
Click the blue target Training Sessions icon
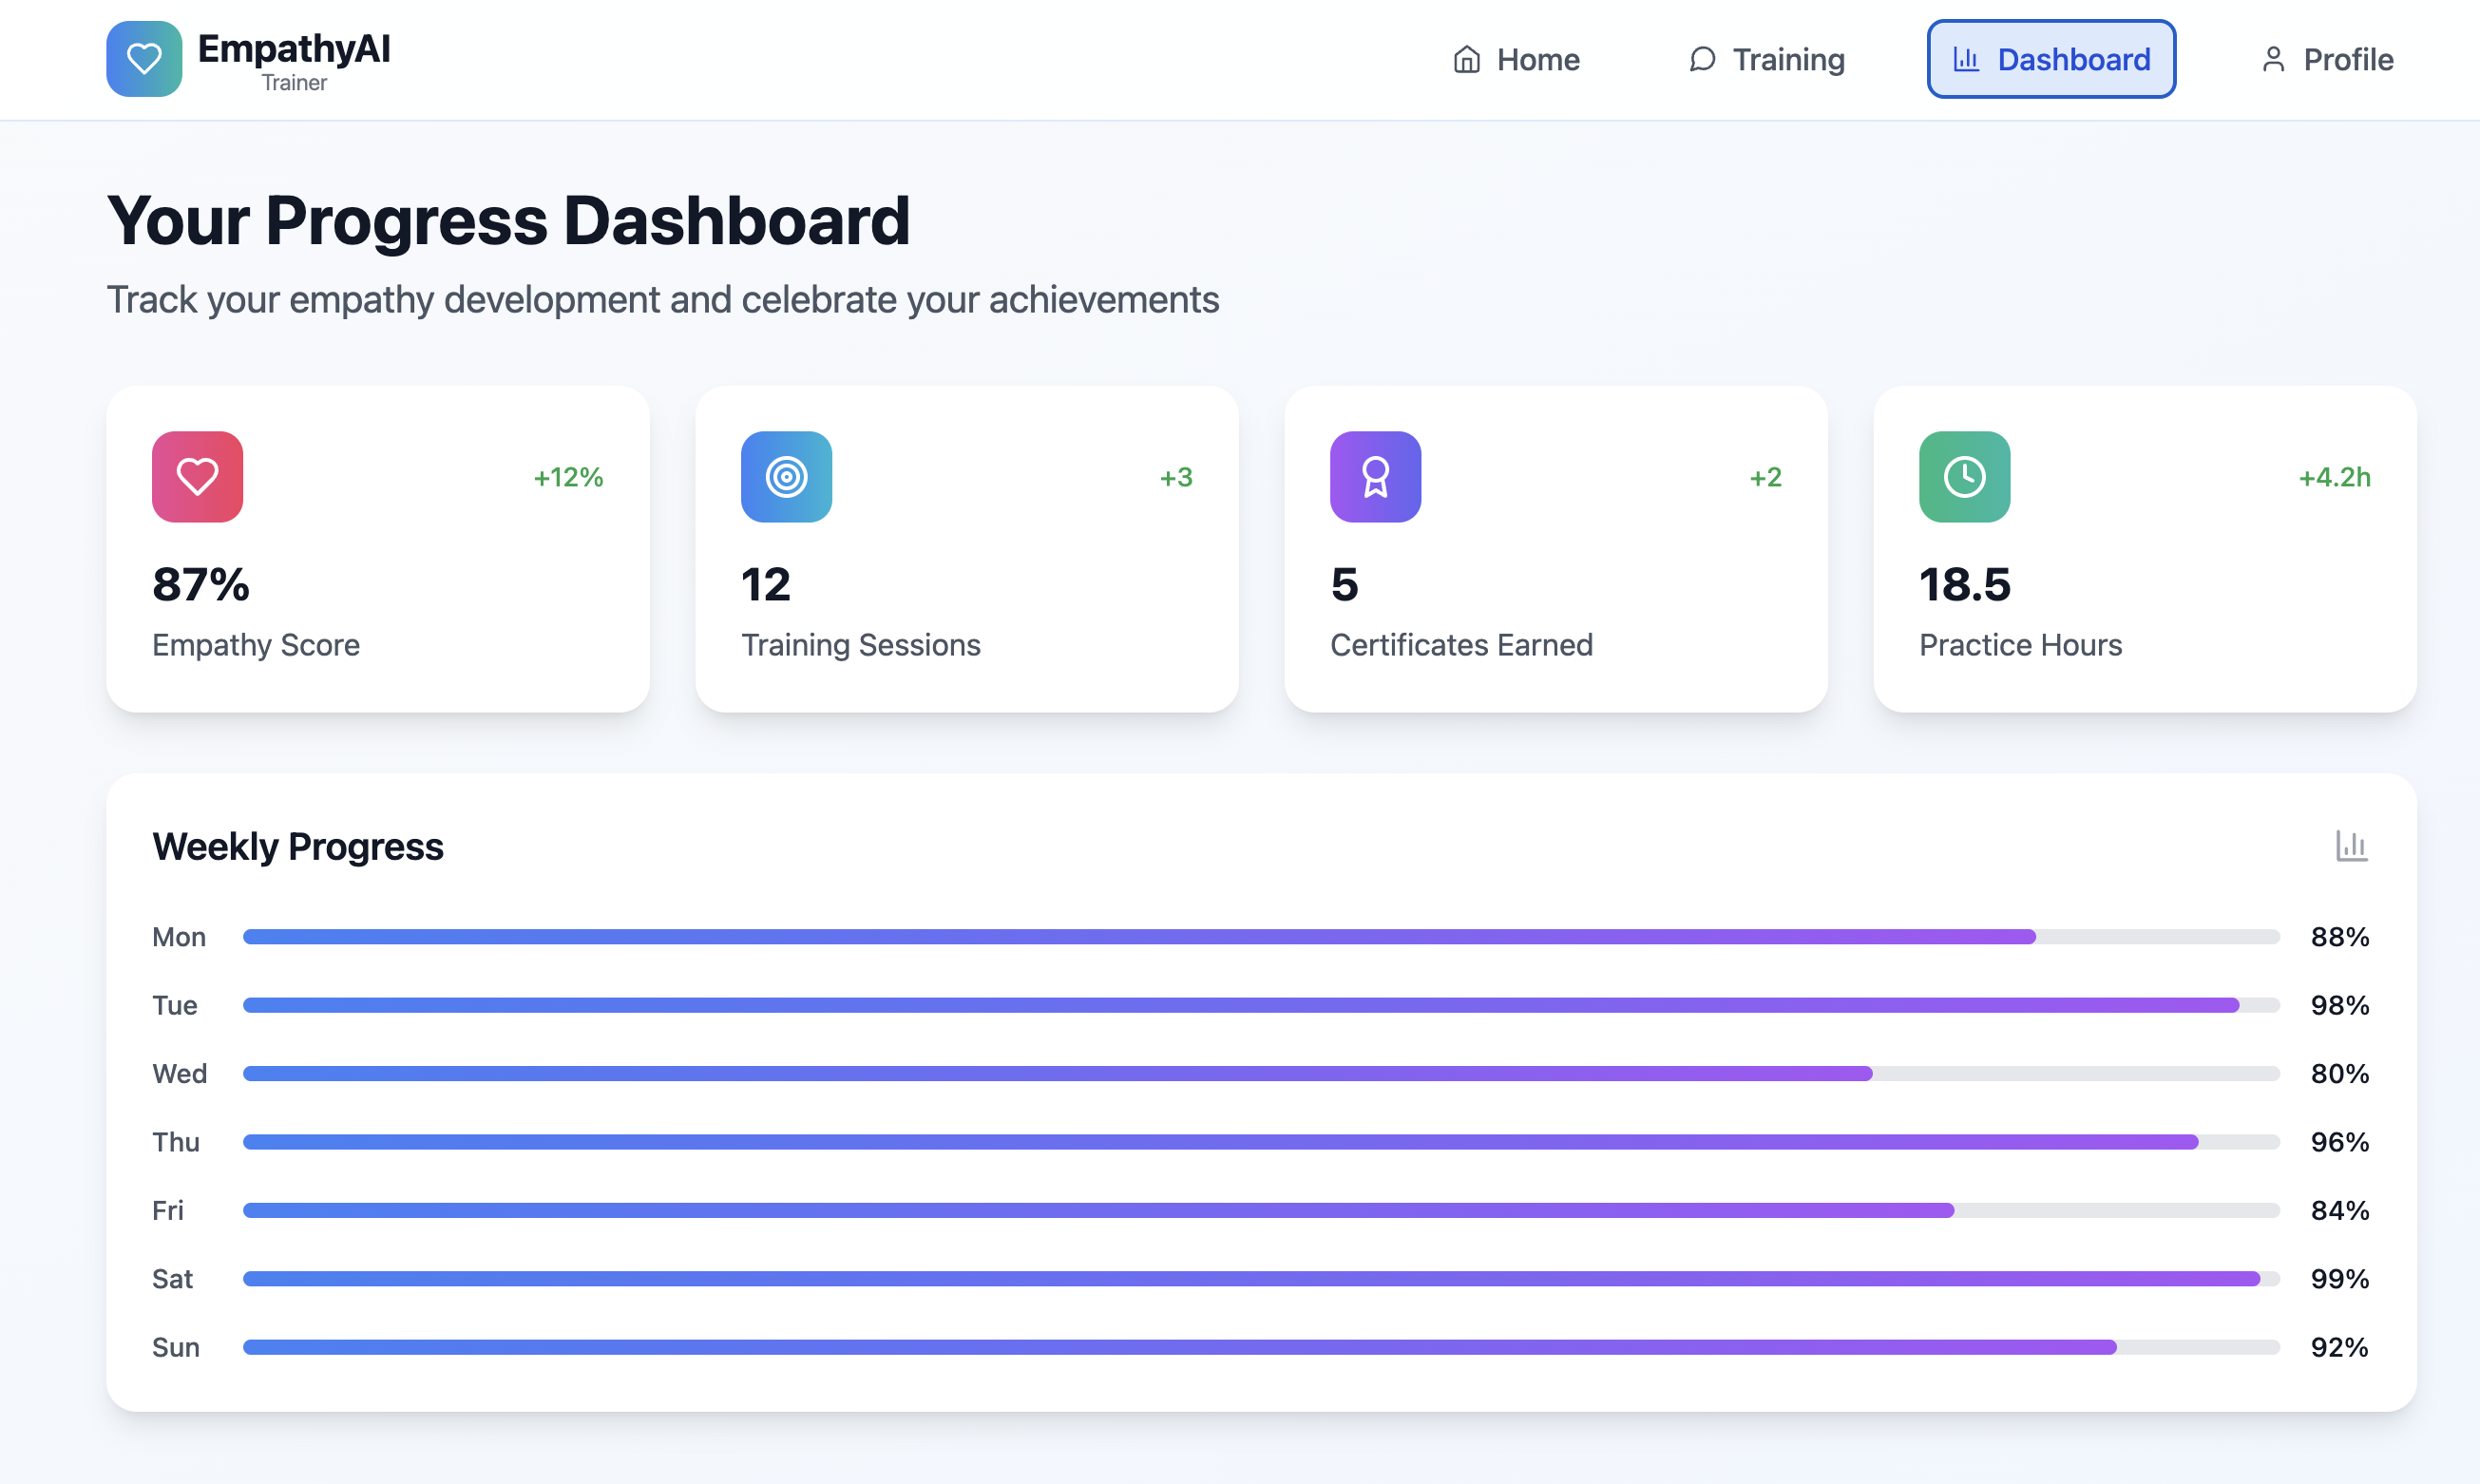786,477
